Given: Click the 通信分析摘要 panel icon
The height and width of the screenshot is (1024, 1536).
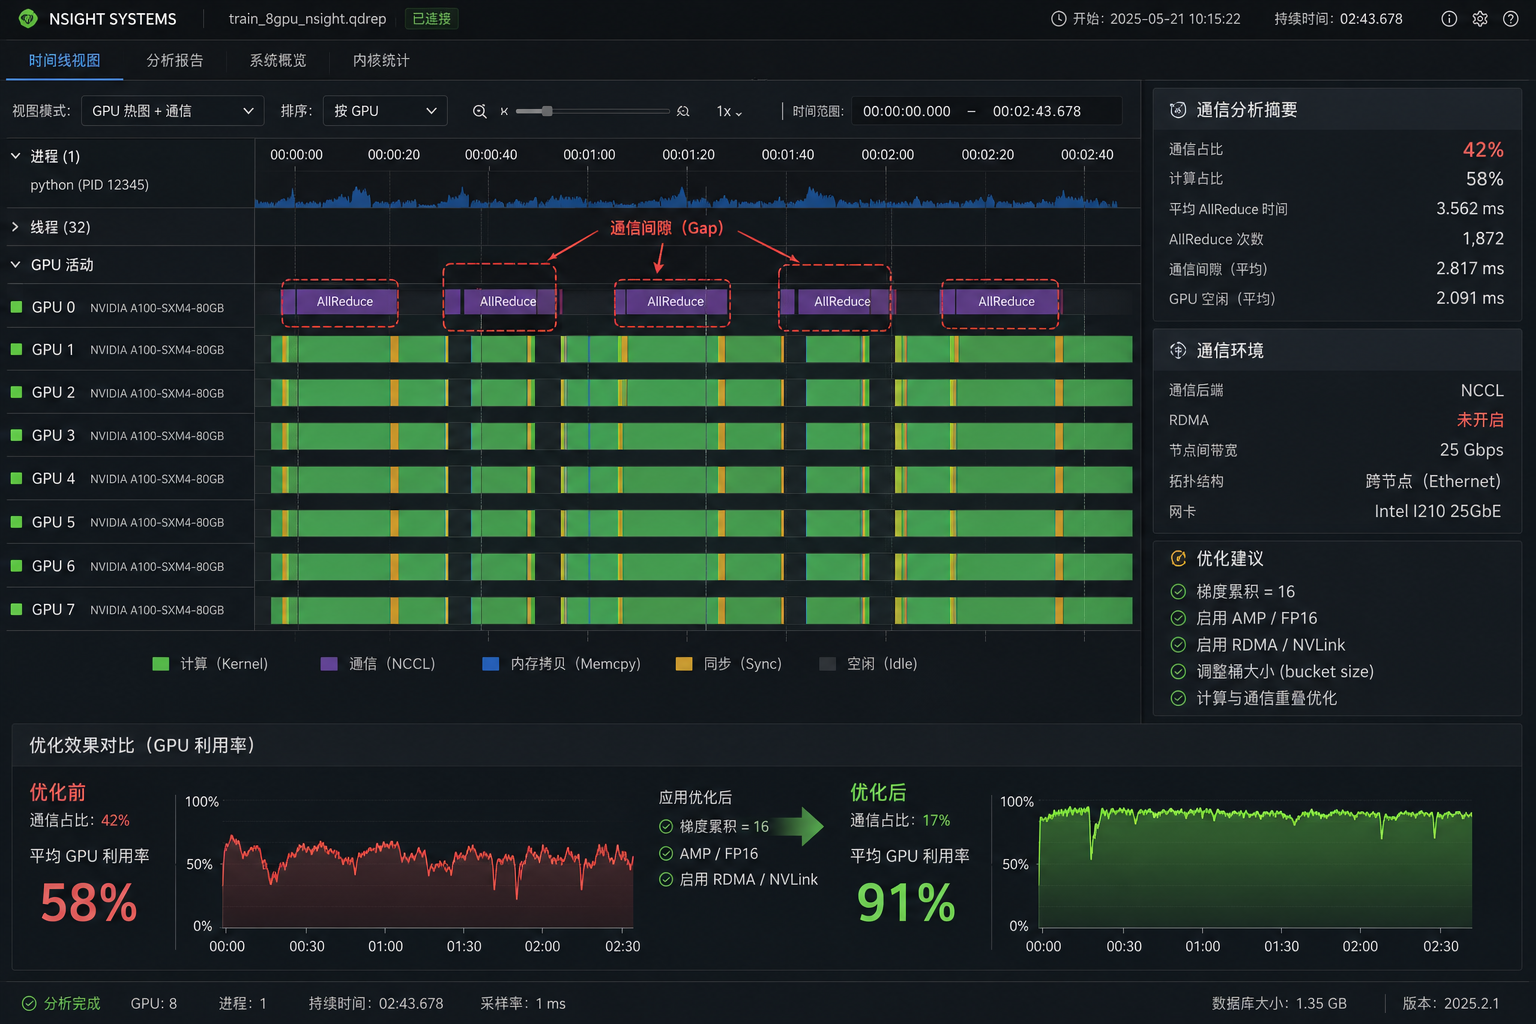Looking at the screenshot, I should click(1178, 110).
